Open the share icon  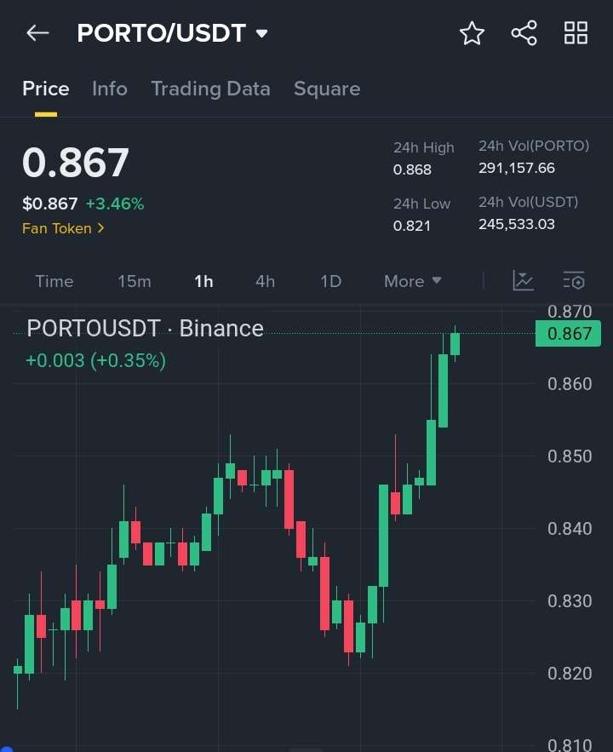click(x=524, y=33)
